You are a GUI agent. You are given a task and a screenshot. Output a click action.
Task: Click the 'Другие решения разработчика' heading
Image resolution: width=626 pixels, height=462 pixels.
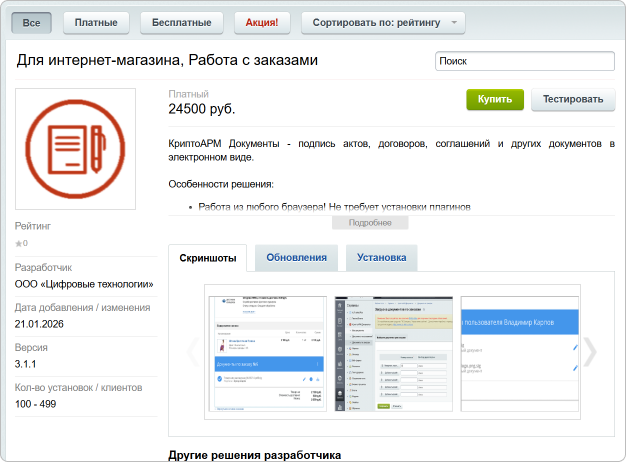[255, 455]
